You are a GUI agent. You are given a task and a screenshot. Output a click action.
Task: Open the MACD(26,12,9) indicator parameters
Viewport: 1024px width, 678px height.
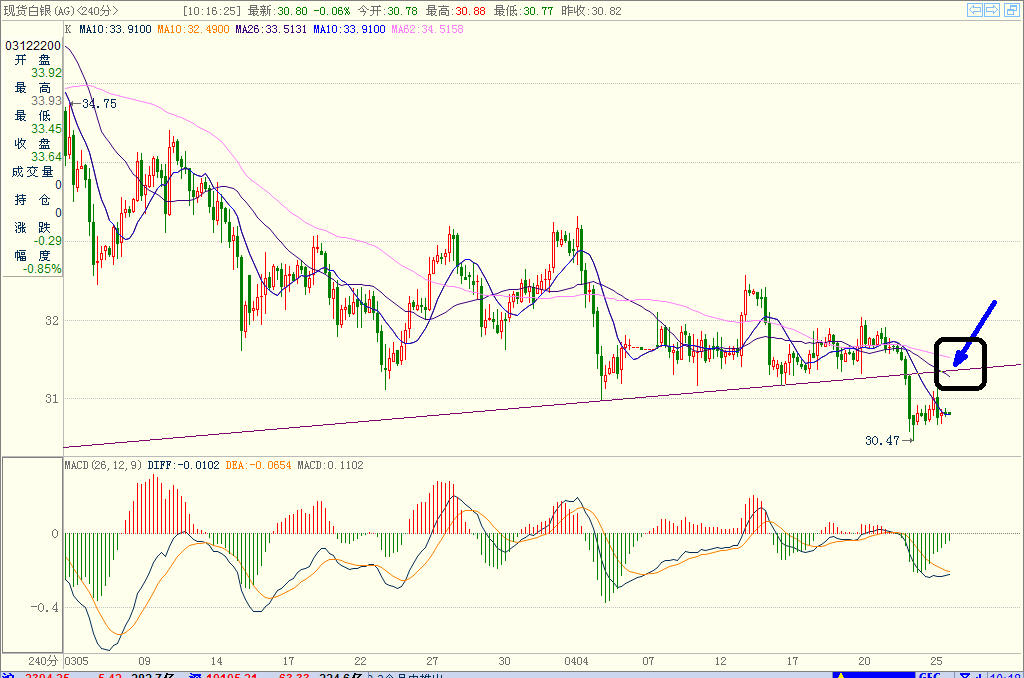[103, 465]
